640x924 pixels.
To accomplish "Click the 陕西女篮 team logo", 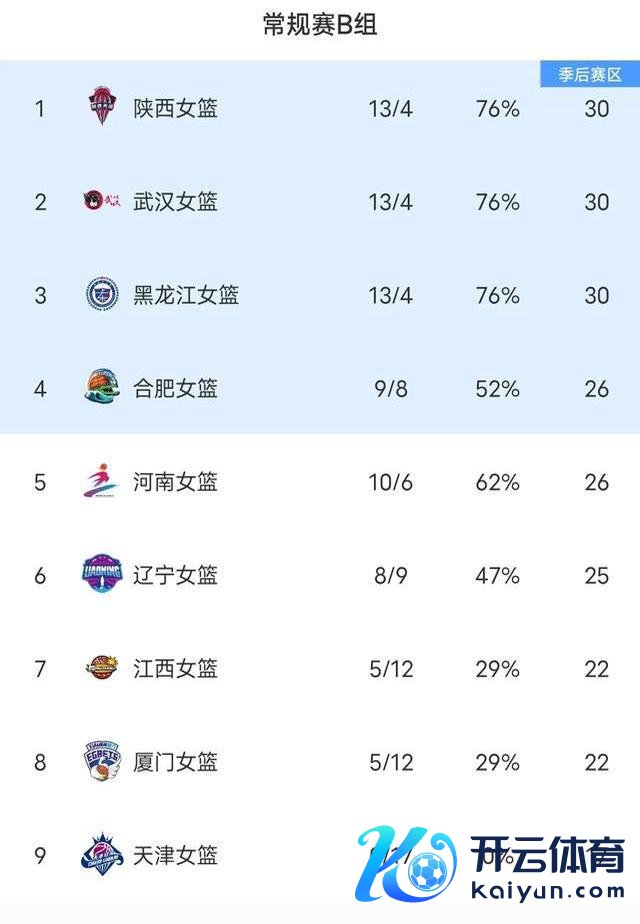I will (x=102, y=107).
